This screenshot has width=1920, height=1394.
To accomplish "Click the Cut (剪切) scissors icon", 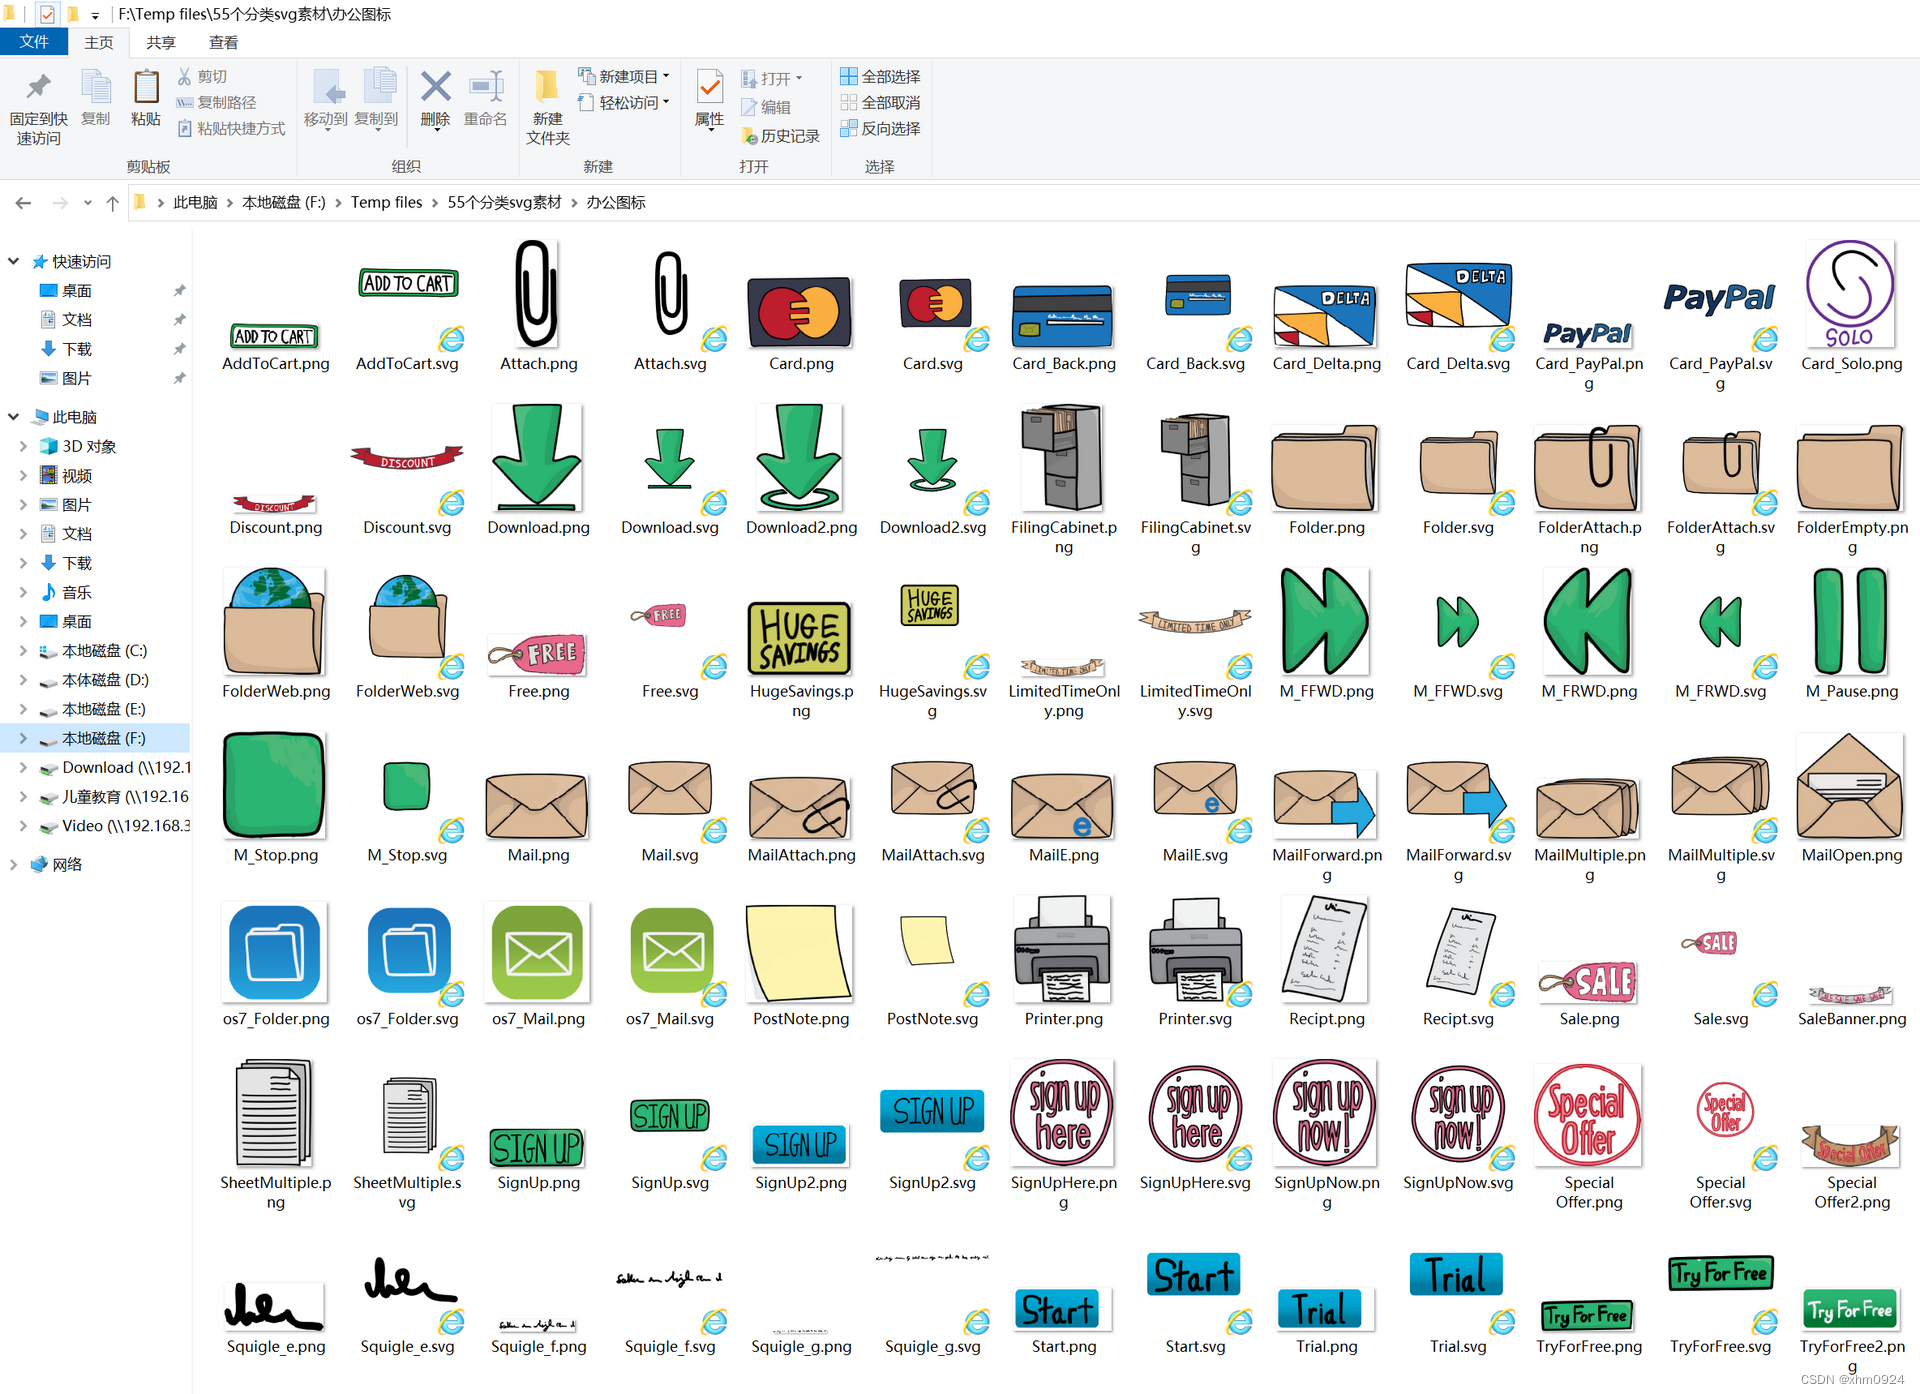I will coord(185,76).
